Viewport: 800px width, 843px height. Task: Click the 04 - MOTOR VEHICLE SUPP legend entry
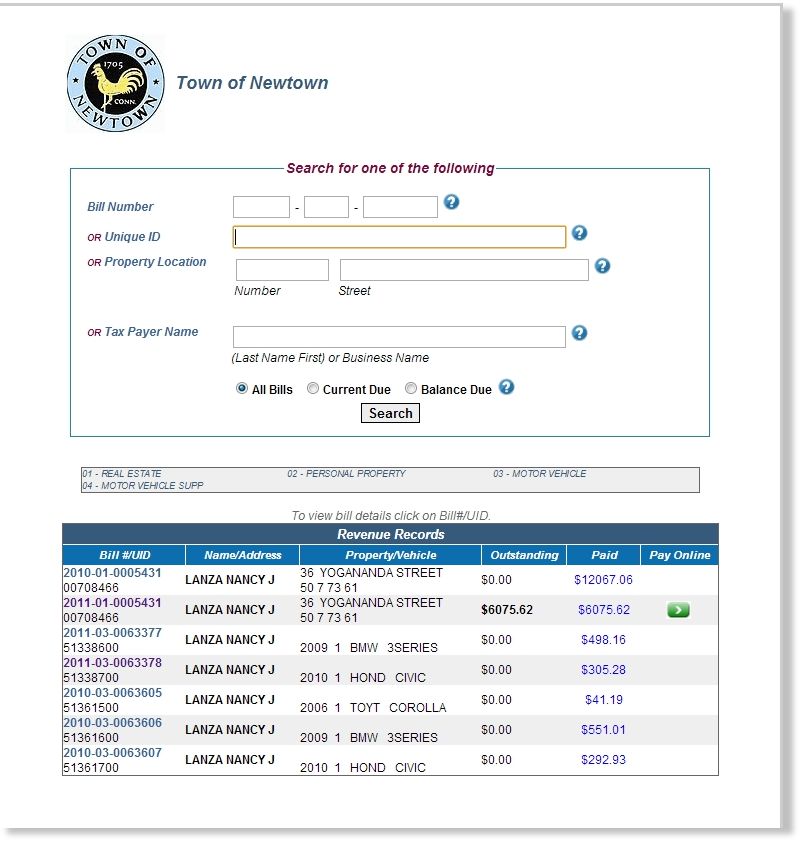143,485
